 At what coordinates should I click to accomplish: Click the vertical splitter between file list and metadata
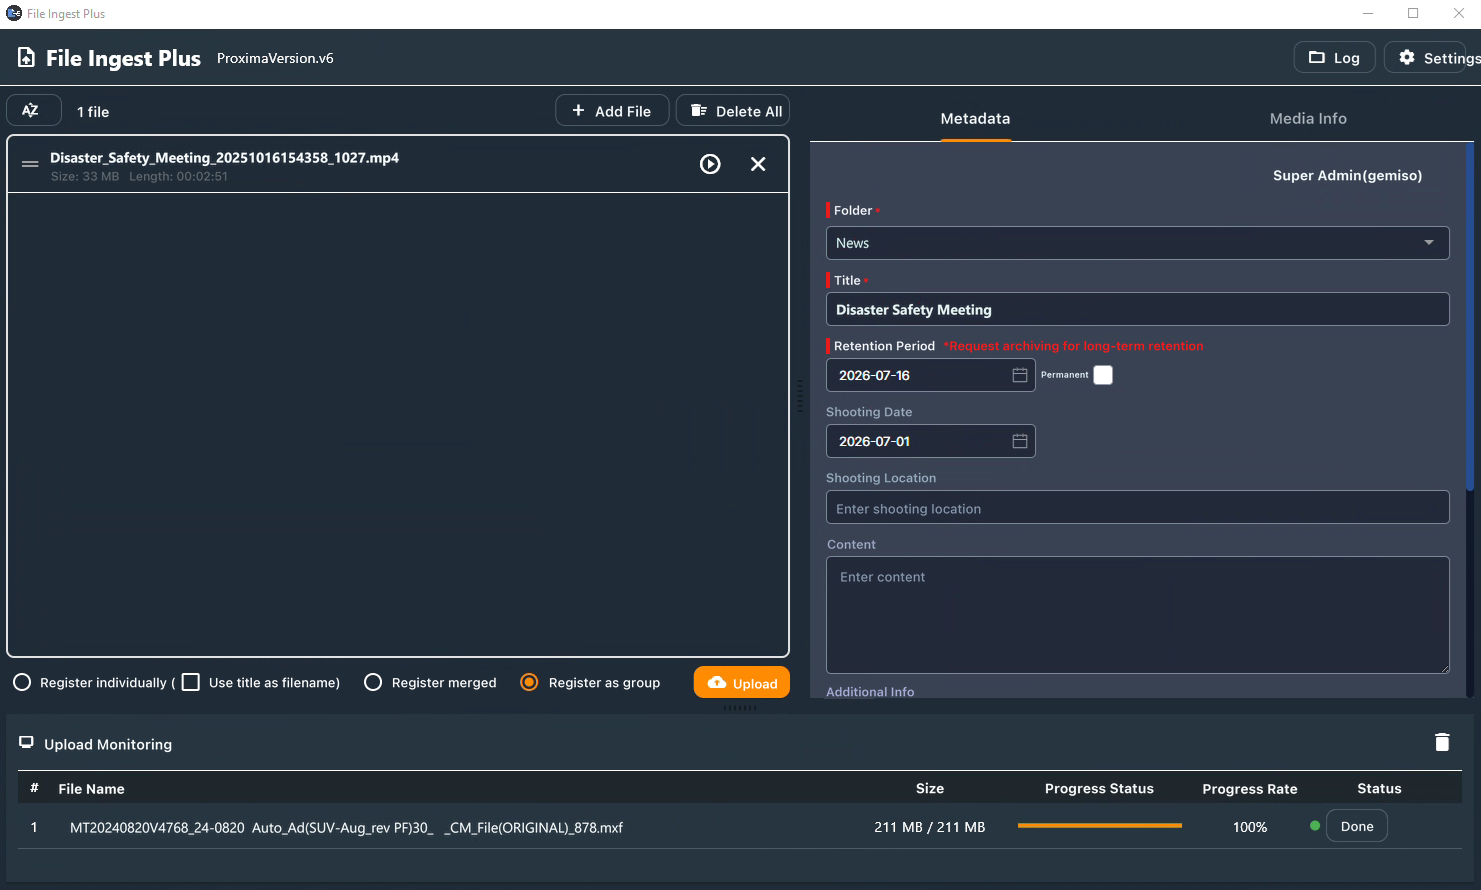point(799,396)
